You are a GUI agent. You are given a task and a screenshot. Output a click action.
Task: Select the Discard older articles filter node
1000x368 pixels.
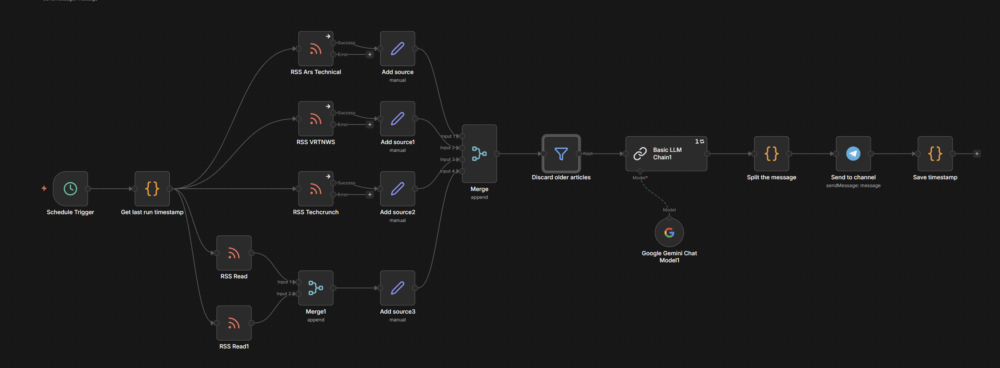click(561, 154)
